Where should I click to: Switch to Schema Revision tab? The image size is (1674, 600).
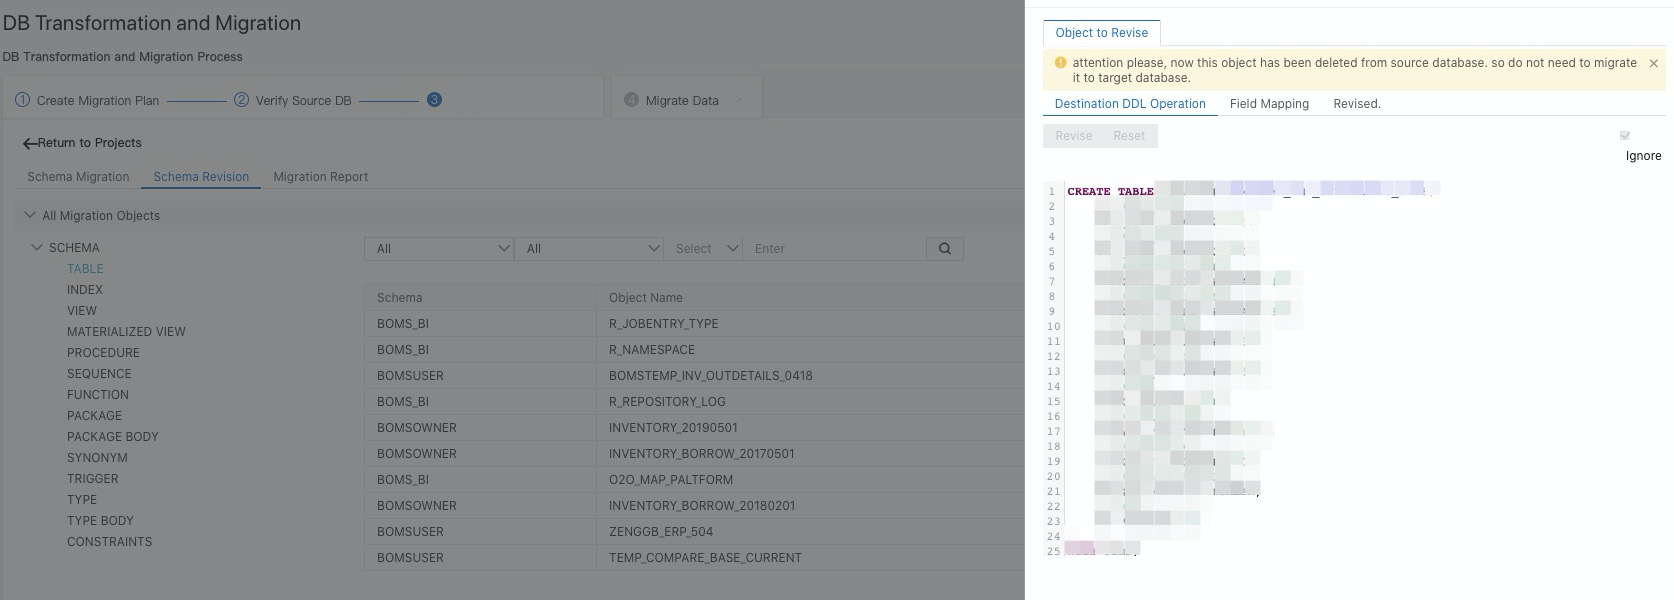(x=201, y=177)
